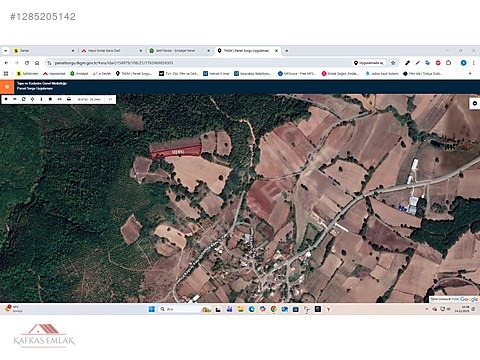The image size is (480, 360).
Task: Open the map layer settings gear icon
Action: coord(475,104)
